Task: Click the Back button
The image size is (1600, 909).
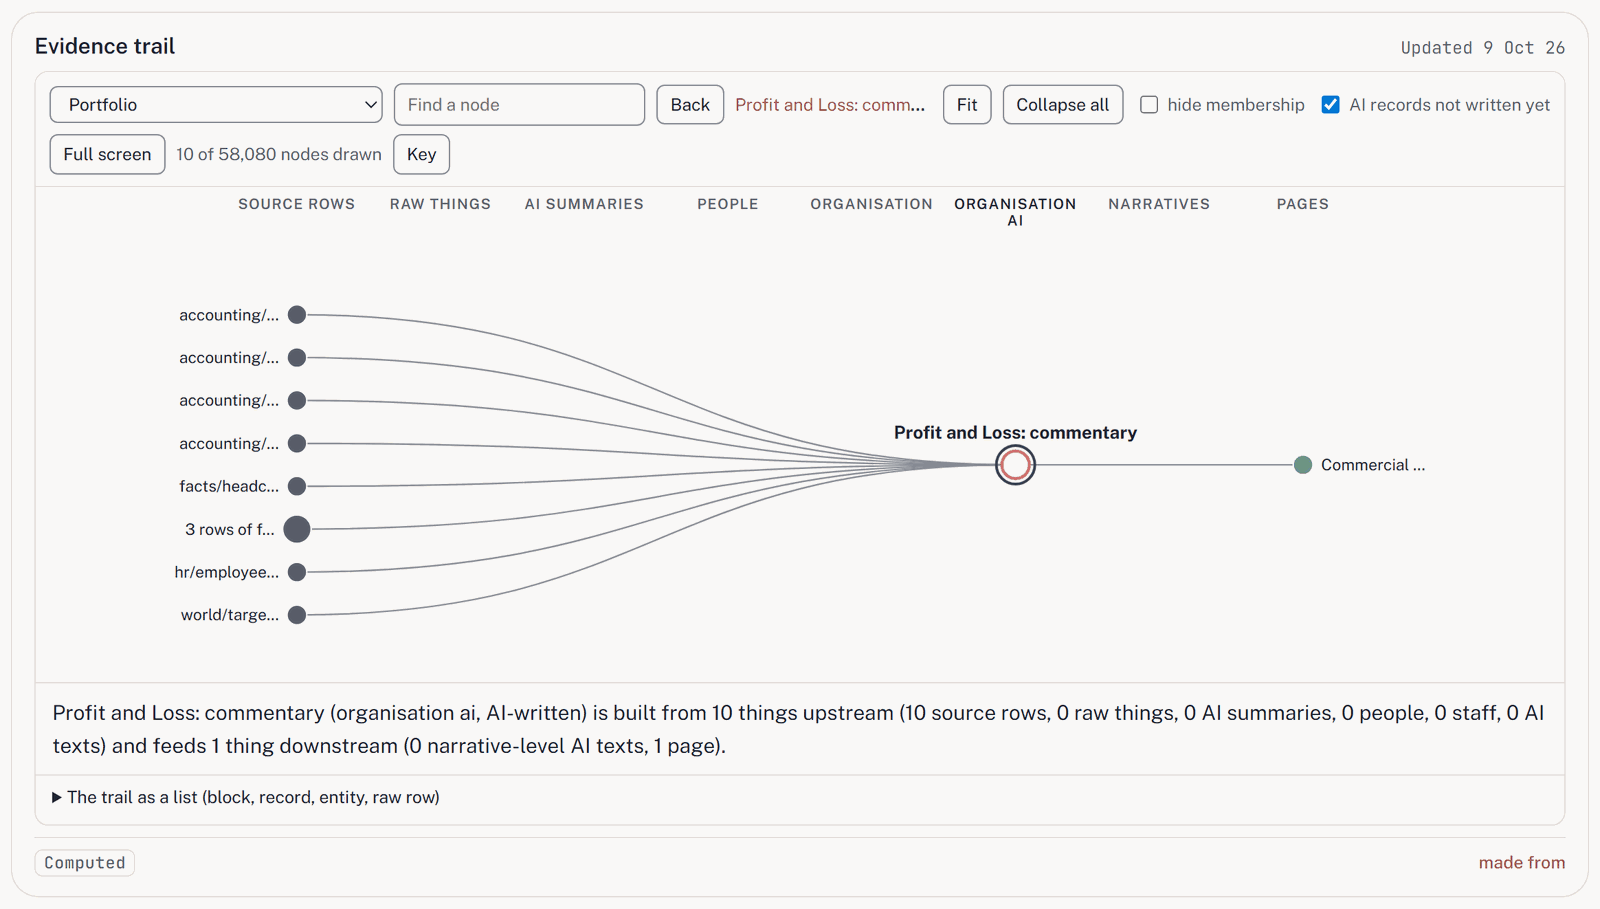Action: (690, 105)
